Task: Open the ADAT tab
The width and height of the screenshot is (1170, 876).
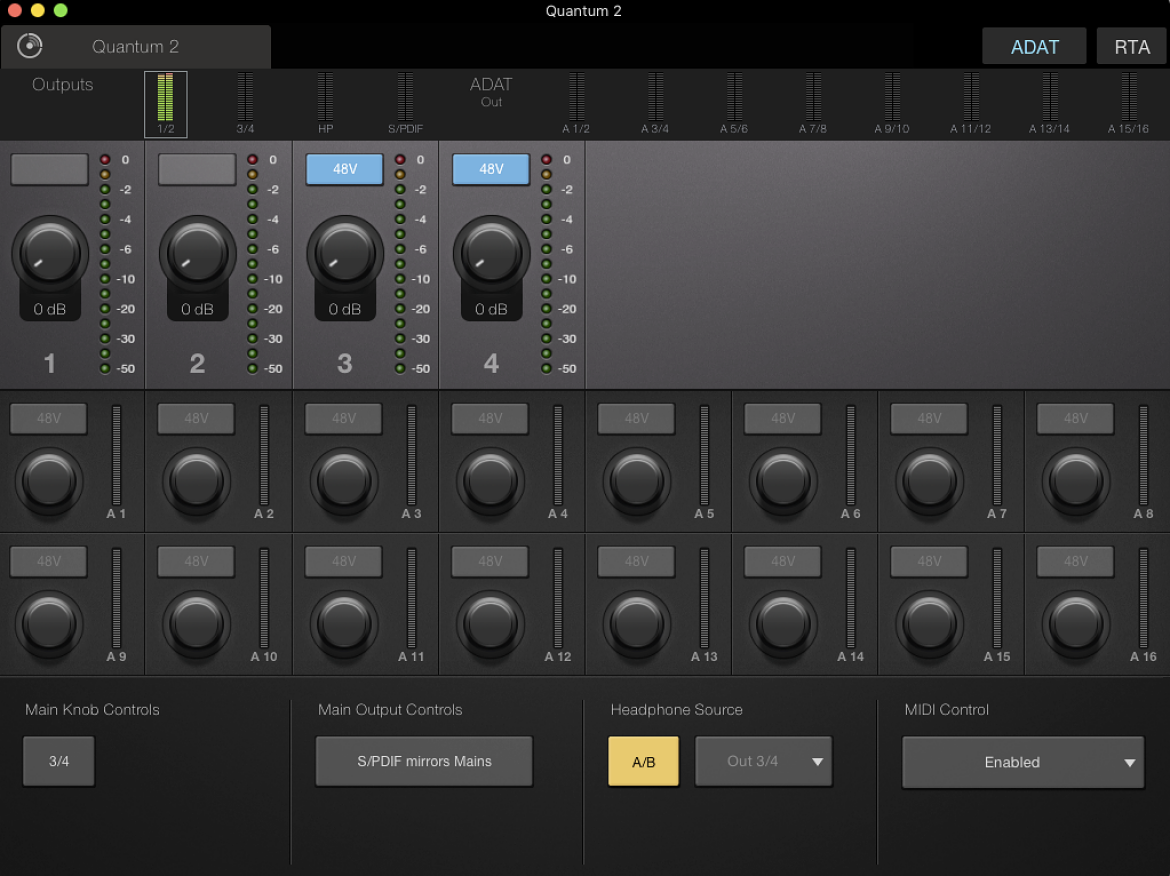Action: (x=1034, y=47)
